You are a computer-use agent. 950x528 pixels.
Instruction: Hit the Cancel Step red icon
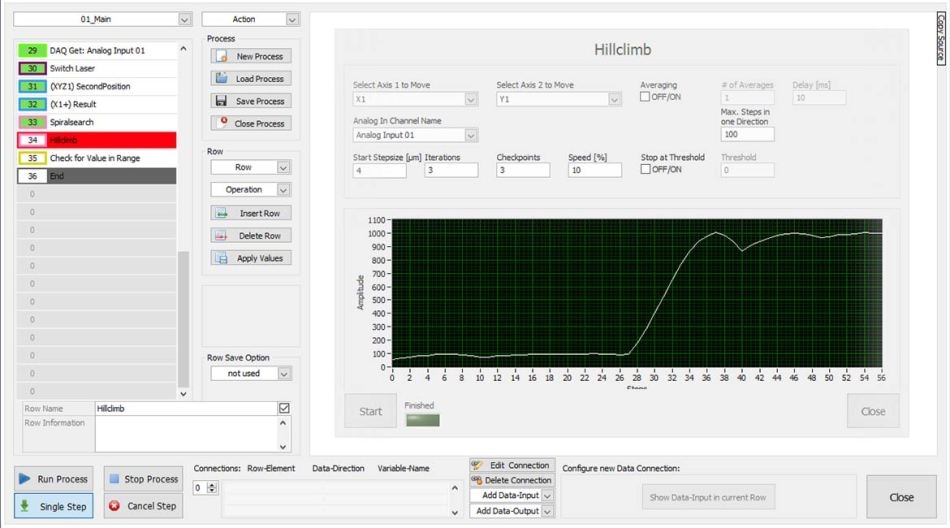114,506
